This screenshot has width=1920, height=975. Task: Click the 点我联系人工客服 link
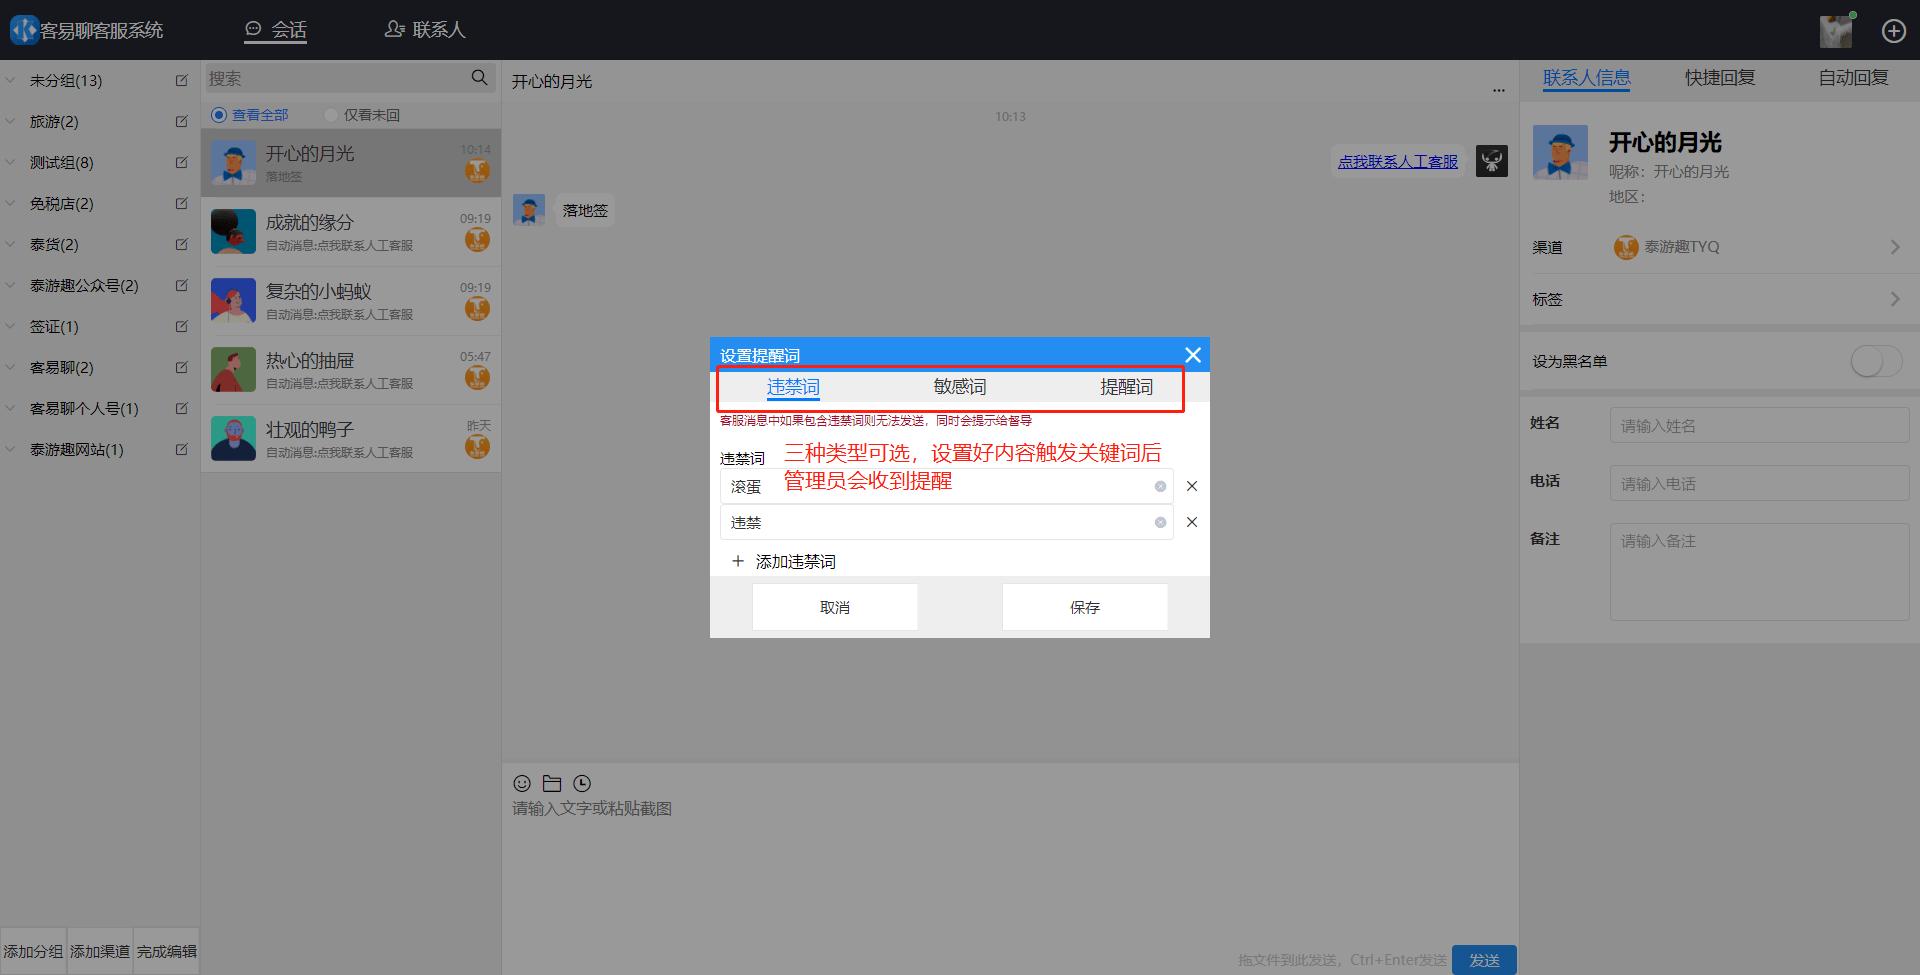1397,160
